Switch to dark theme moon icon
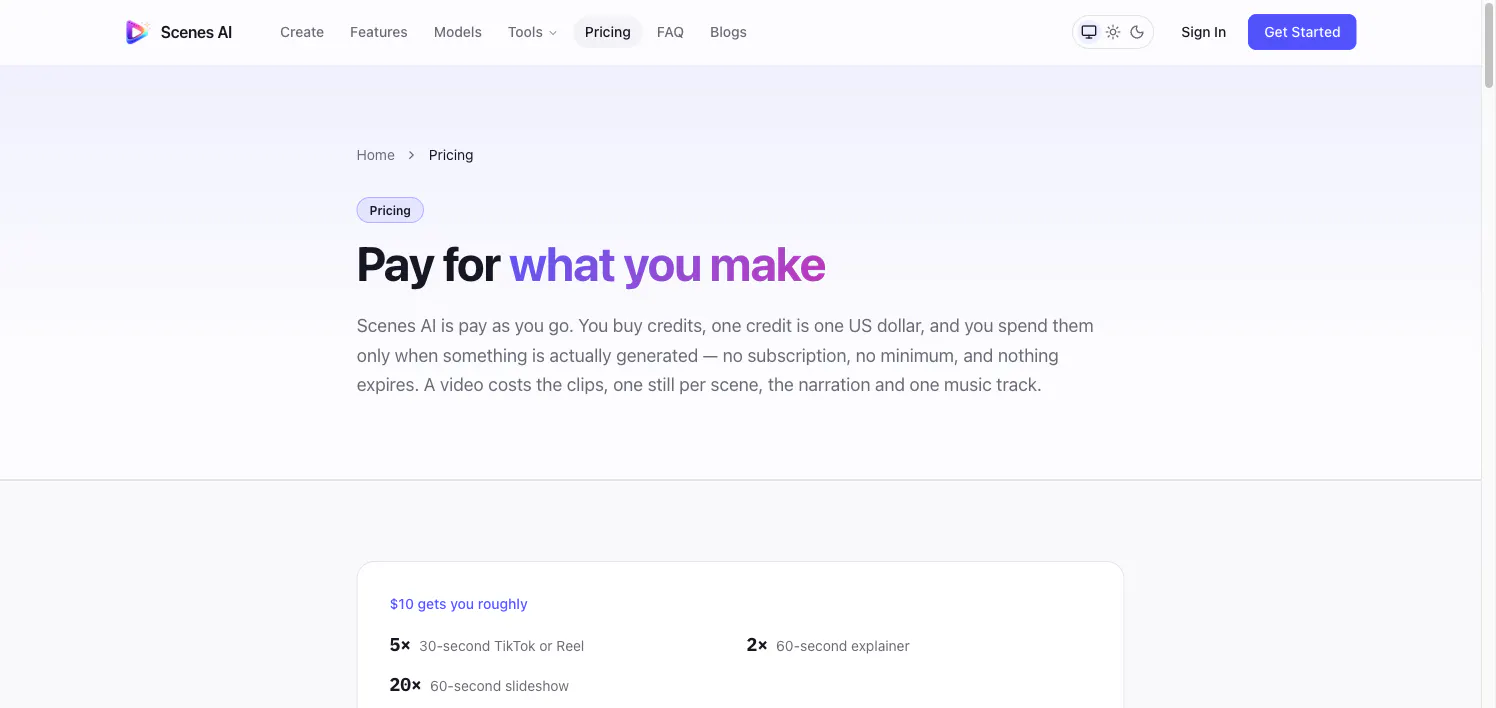The height and width of the screenshot is (708, 1496). point(1137,32)
